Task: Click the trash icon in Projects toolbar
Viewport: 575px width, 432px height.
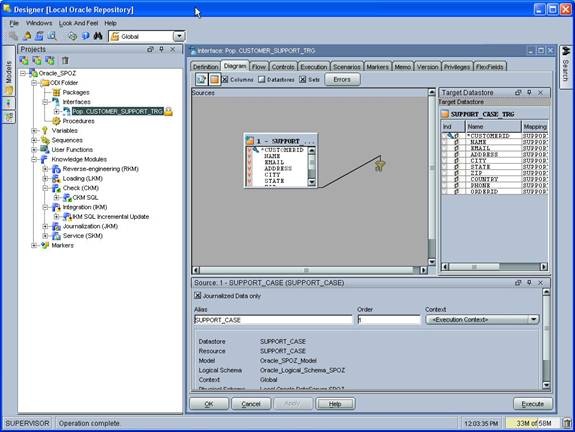Action: pyautogui.click(x=65, y=60)
